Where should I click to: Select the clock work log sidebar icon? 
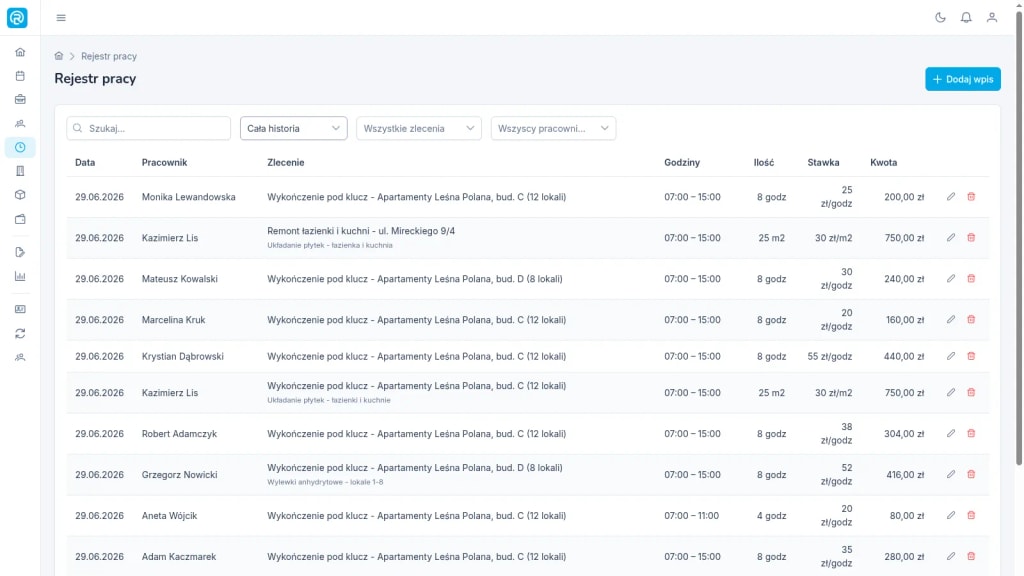20,148
